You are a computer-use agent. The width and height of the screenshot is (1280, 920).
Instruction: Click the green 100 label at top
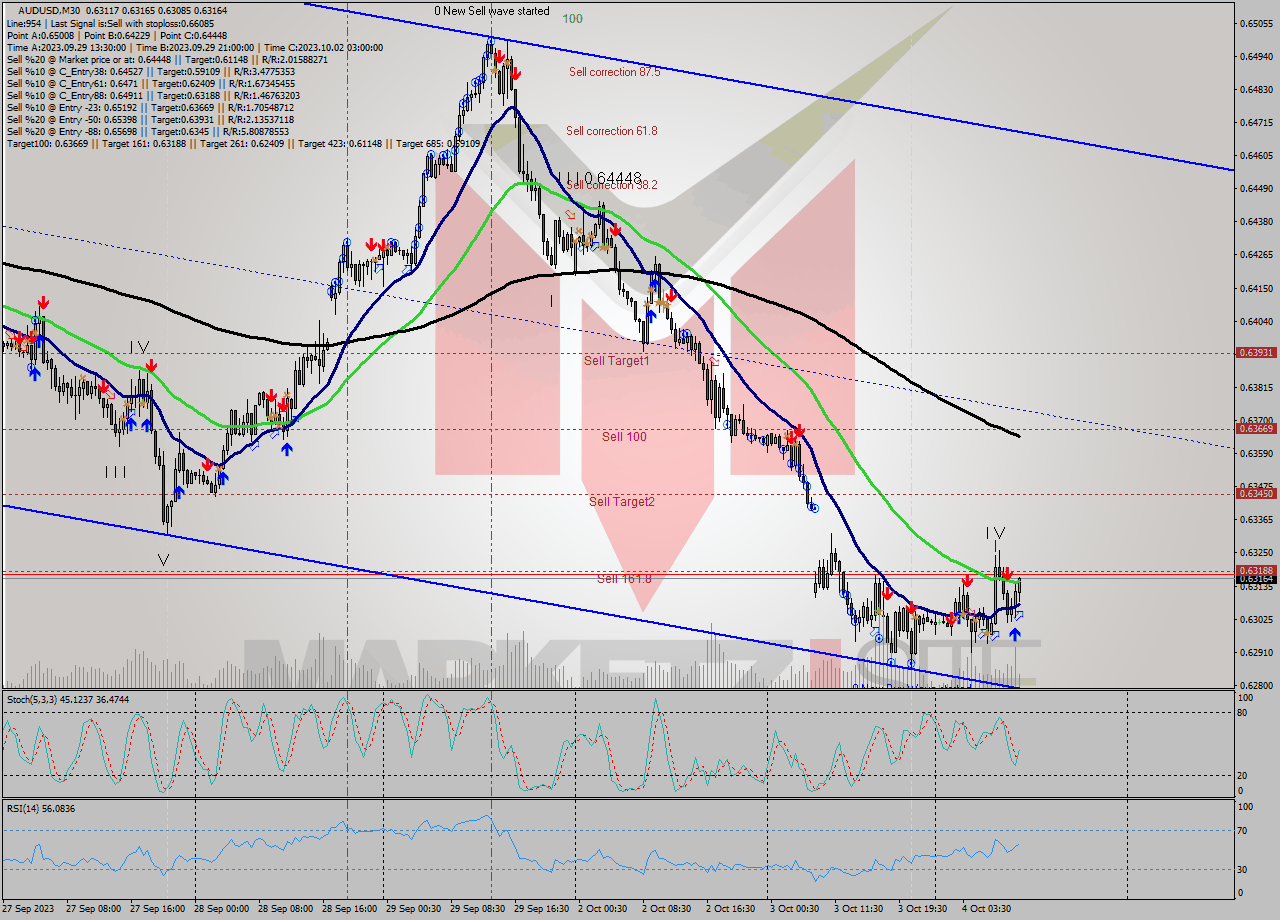pos(572,18)
